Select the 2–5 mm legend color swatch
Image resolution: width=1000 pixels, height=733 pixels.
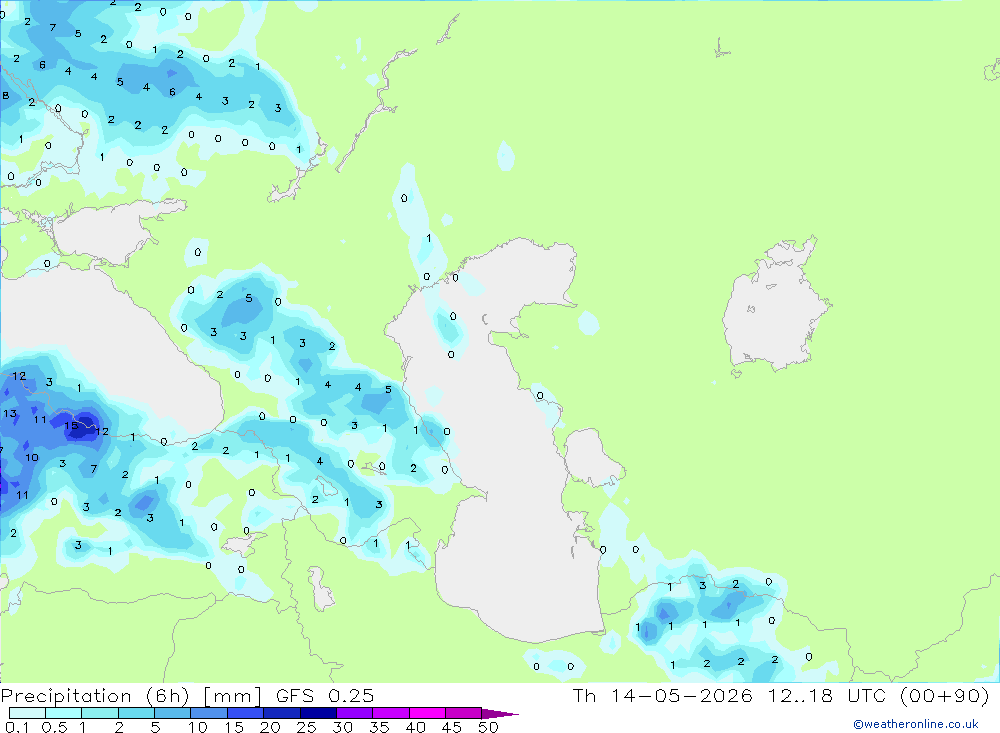pos(136,713)
